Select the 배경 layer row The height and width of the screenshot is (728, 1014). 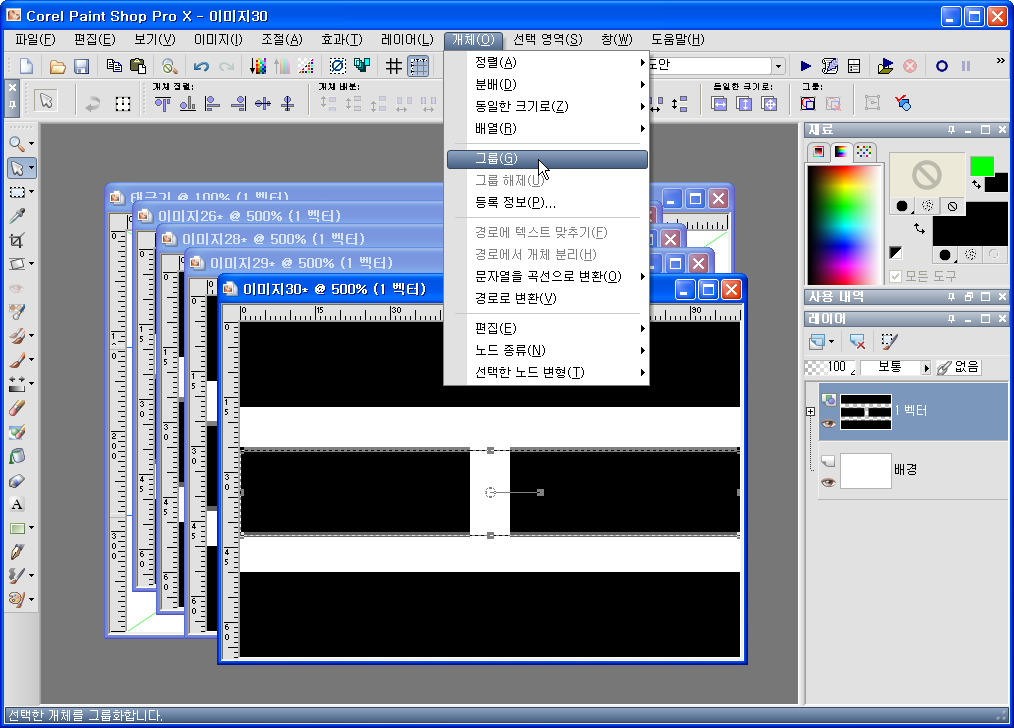coord(913,471)
